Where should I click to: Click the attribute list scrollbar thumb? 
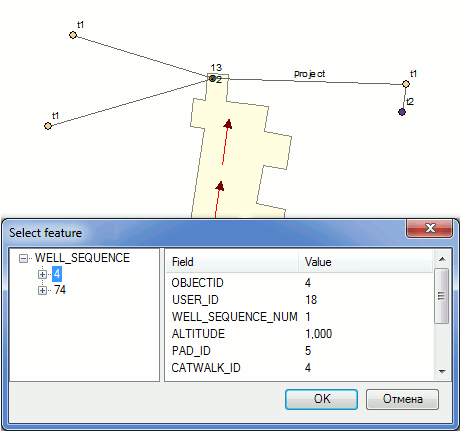pyautogui.click(x=442, y=296)
